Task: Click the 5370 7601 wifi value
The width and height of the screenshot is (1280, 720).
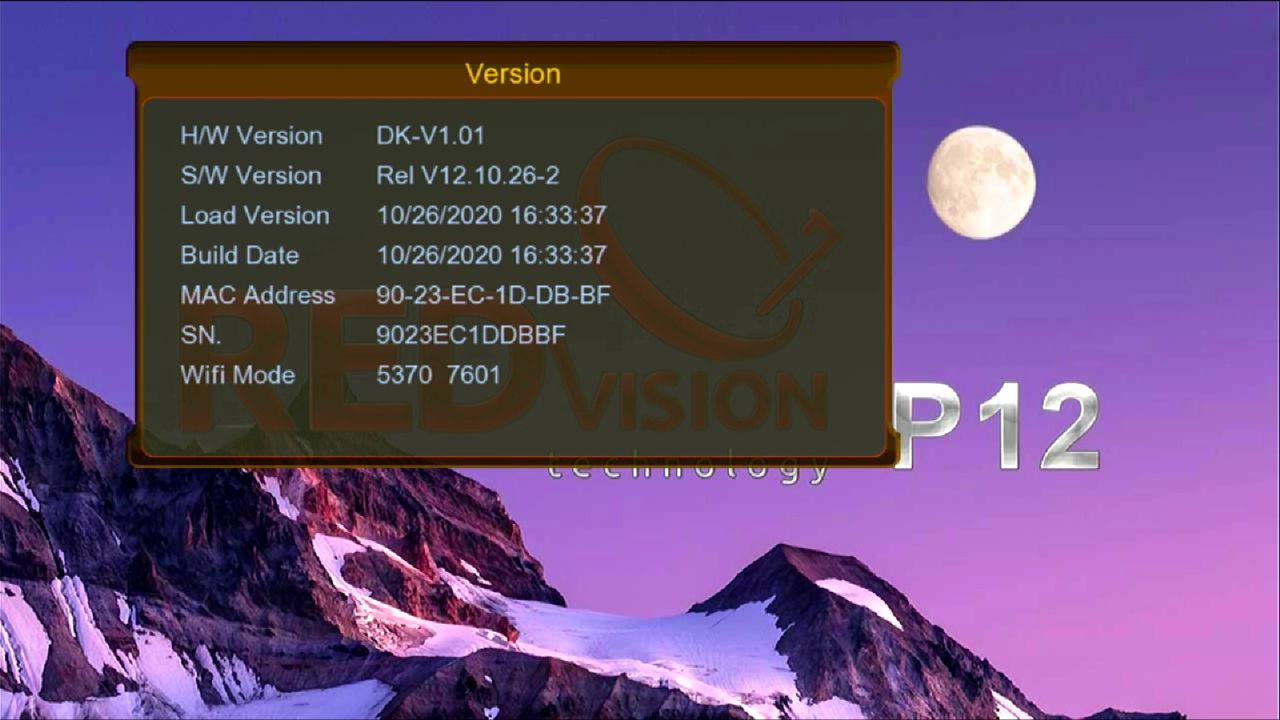Action: (438, 376)
